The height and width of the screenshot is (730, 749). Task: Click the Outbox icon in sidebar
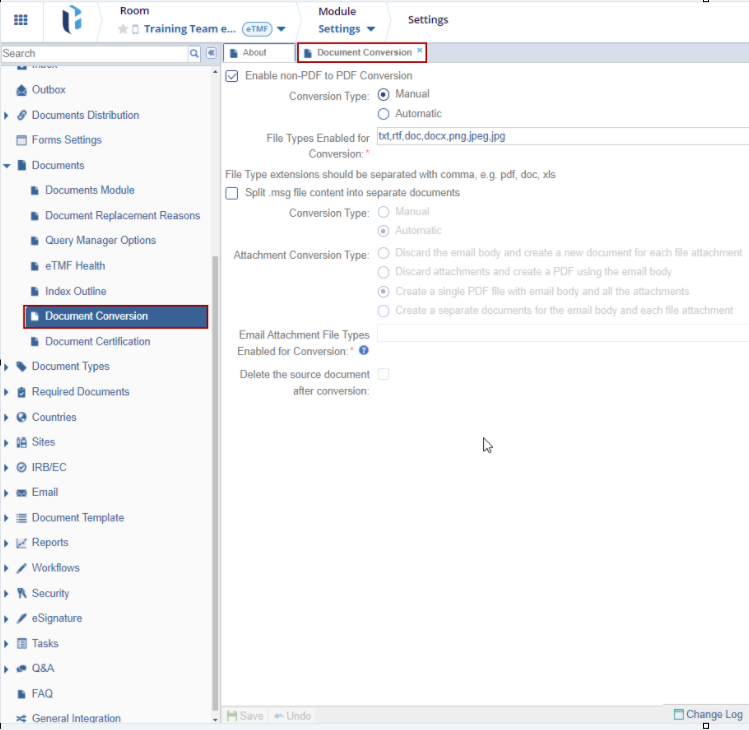21,90
